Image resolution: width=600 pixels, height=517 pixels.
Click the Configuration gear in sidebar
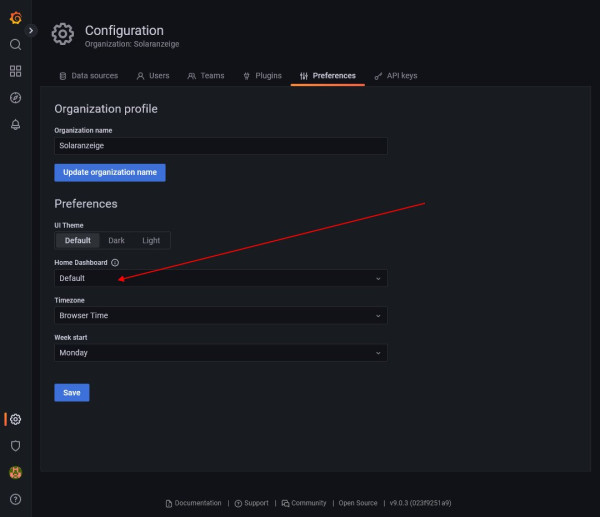(15, 419)
